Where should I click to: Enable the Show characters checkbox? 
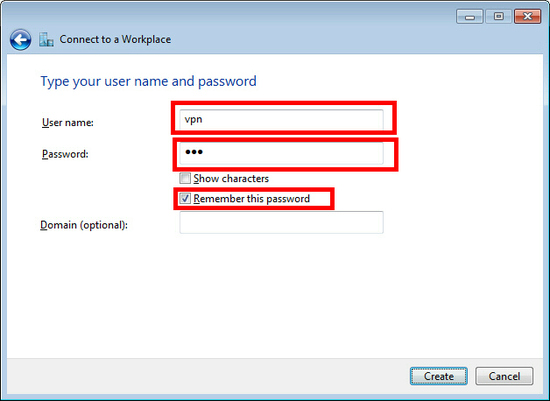(185, 178)
